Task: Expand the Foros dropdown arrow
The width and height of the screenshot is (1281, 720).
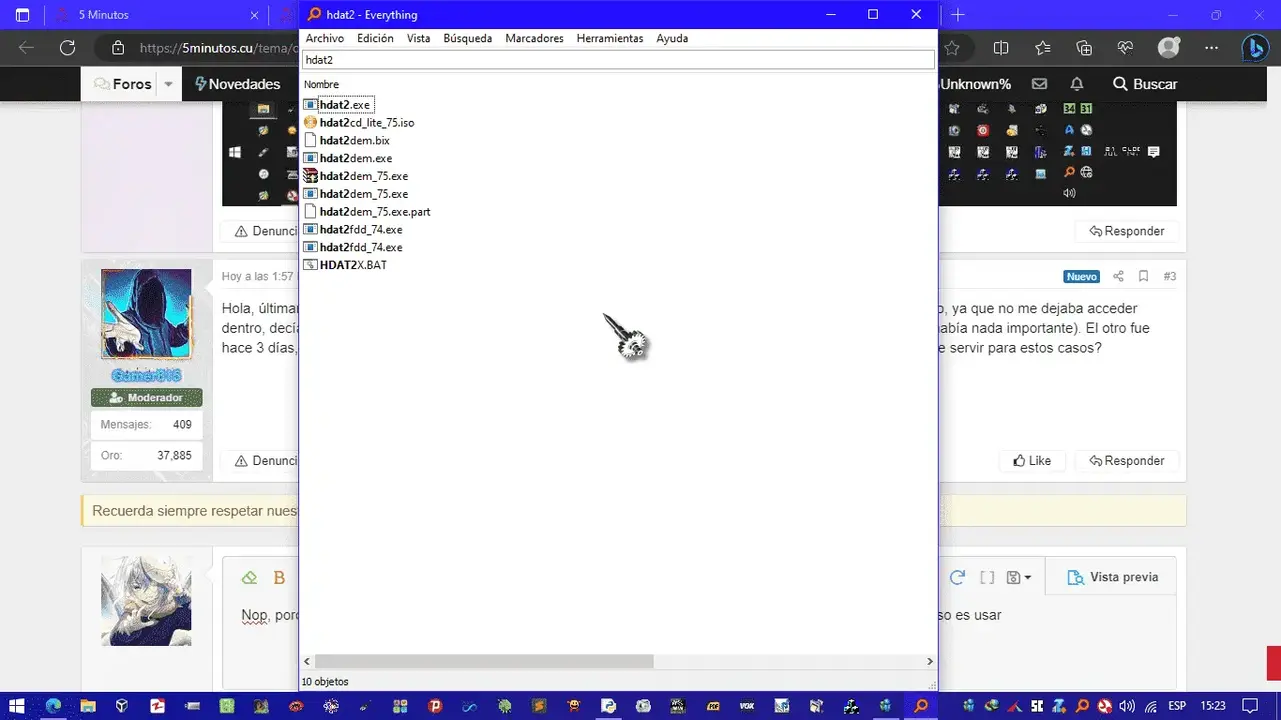Action: (168, 84)
